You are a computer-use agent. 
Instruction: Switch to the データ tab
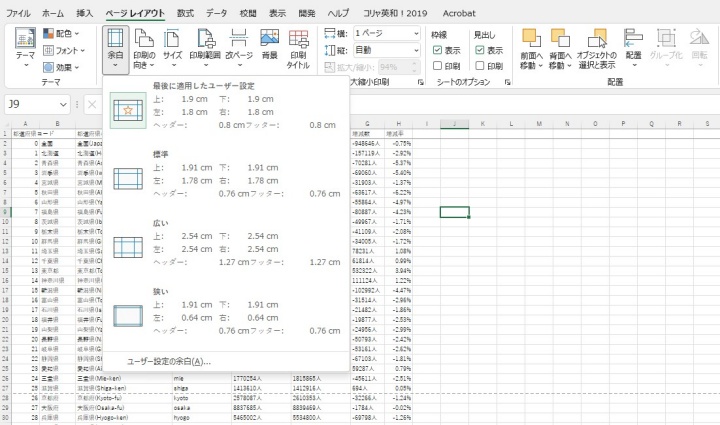point(216,13)
